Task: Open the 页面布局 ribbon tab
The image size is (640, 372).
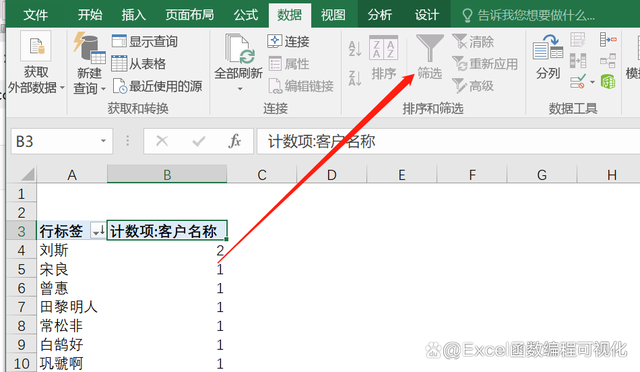Action: [x=189, y=15]
